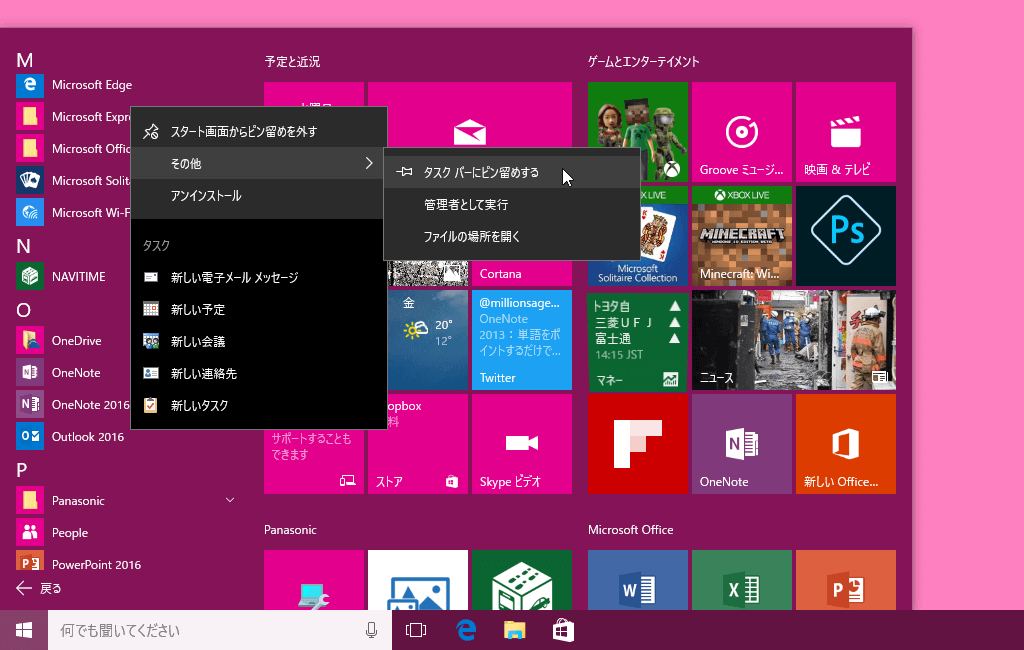
Task: Jump to the letter M header
Action: pyautogui.click(x=24, y=60)
